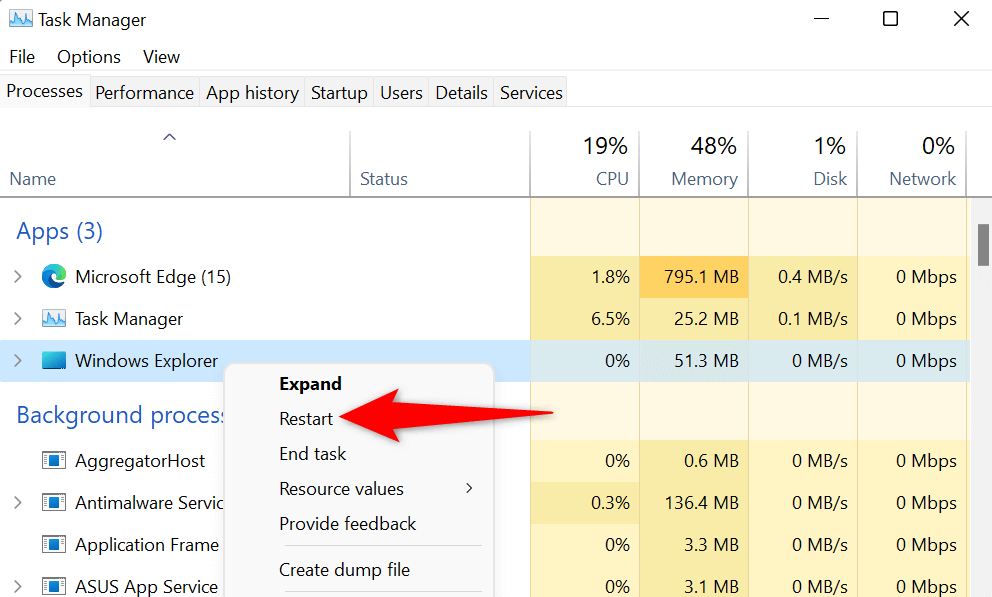Expand the Microsoft Edge process group
Screen dimensions: 992x597
pyautogui.click(x=18, y=277)
